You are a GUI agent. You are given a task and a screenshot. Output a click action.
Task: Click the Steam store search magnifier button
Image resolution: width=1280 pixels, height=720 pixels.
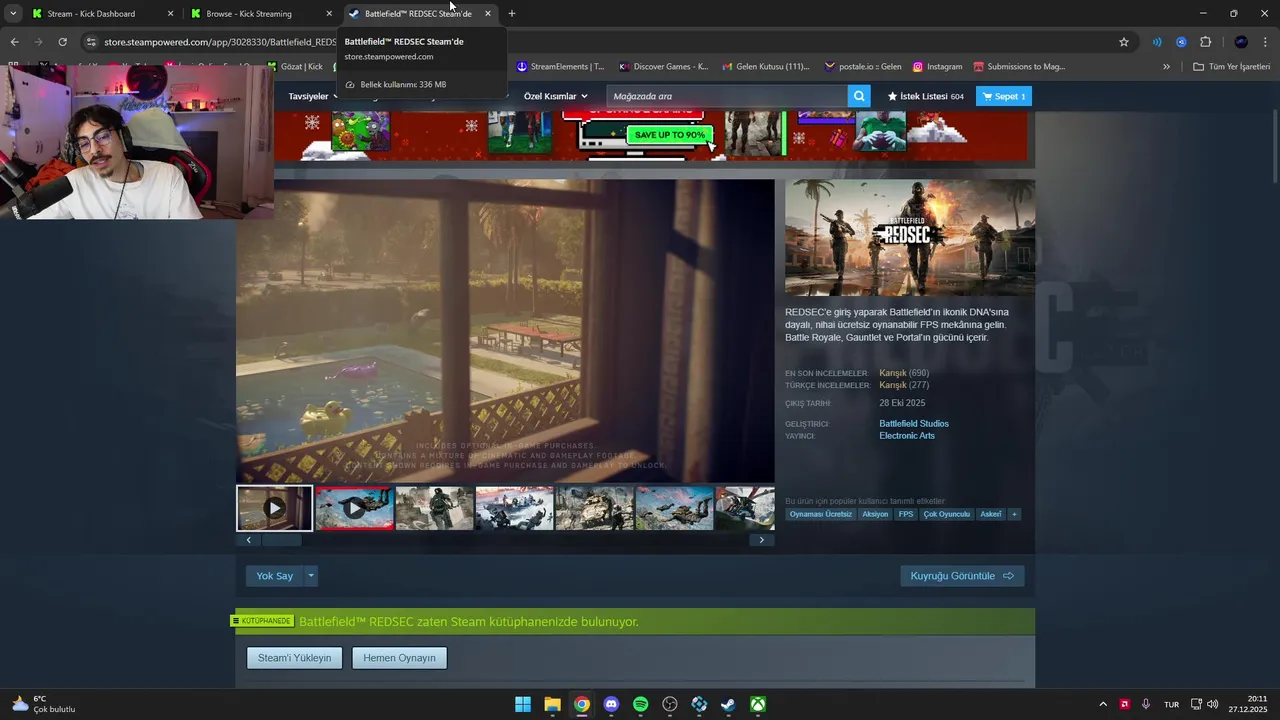coord(859,96)
